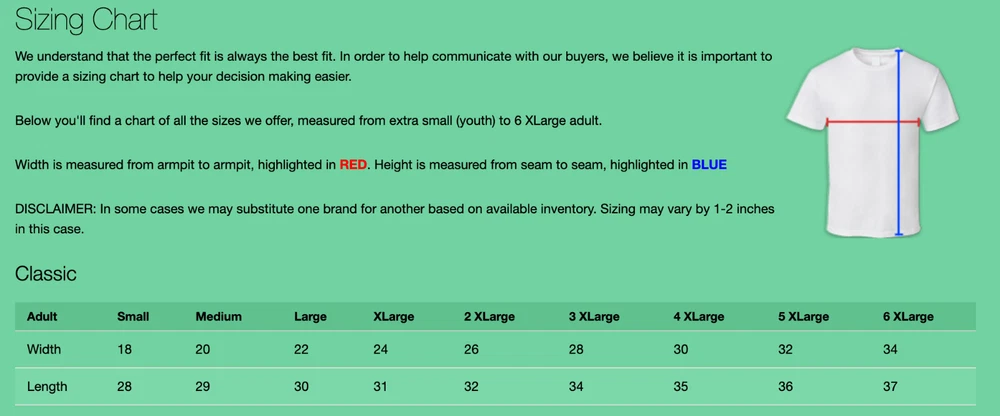
Task: Select the XLarge column header
Action: [395, 317]
